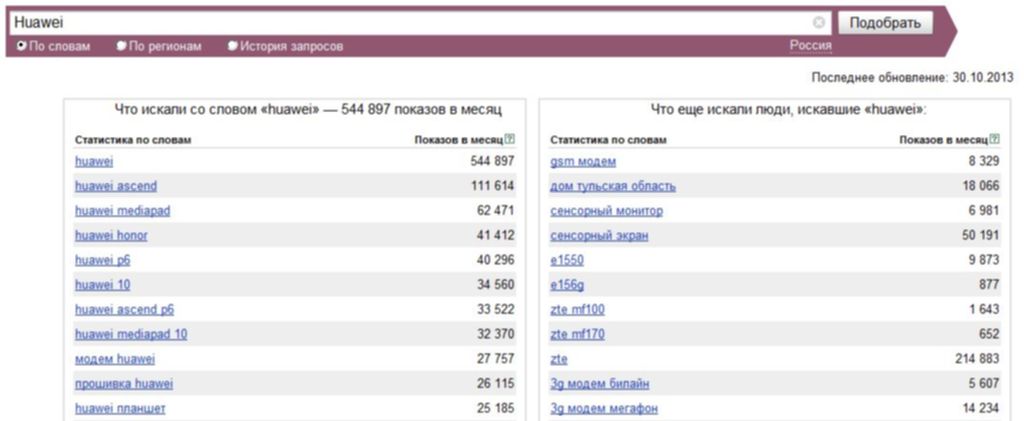Select the 41 412 impressions value

(496, 236)
